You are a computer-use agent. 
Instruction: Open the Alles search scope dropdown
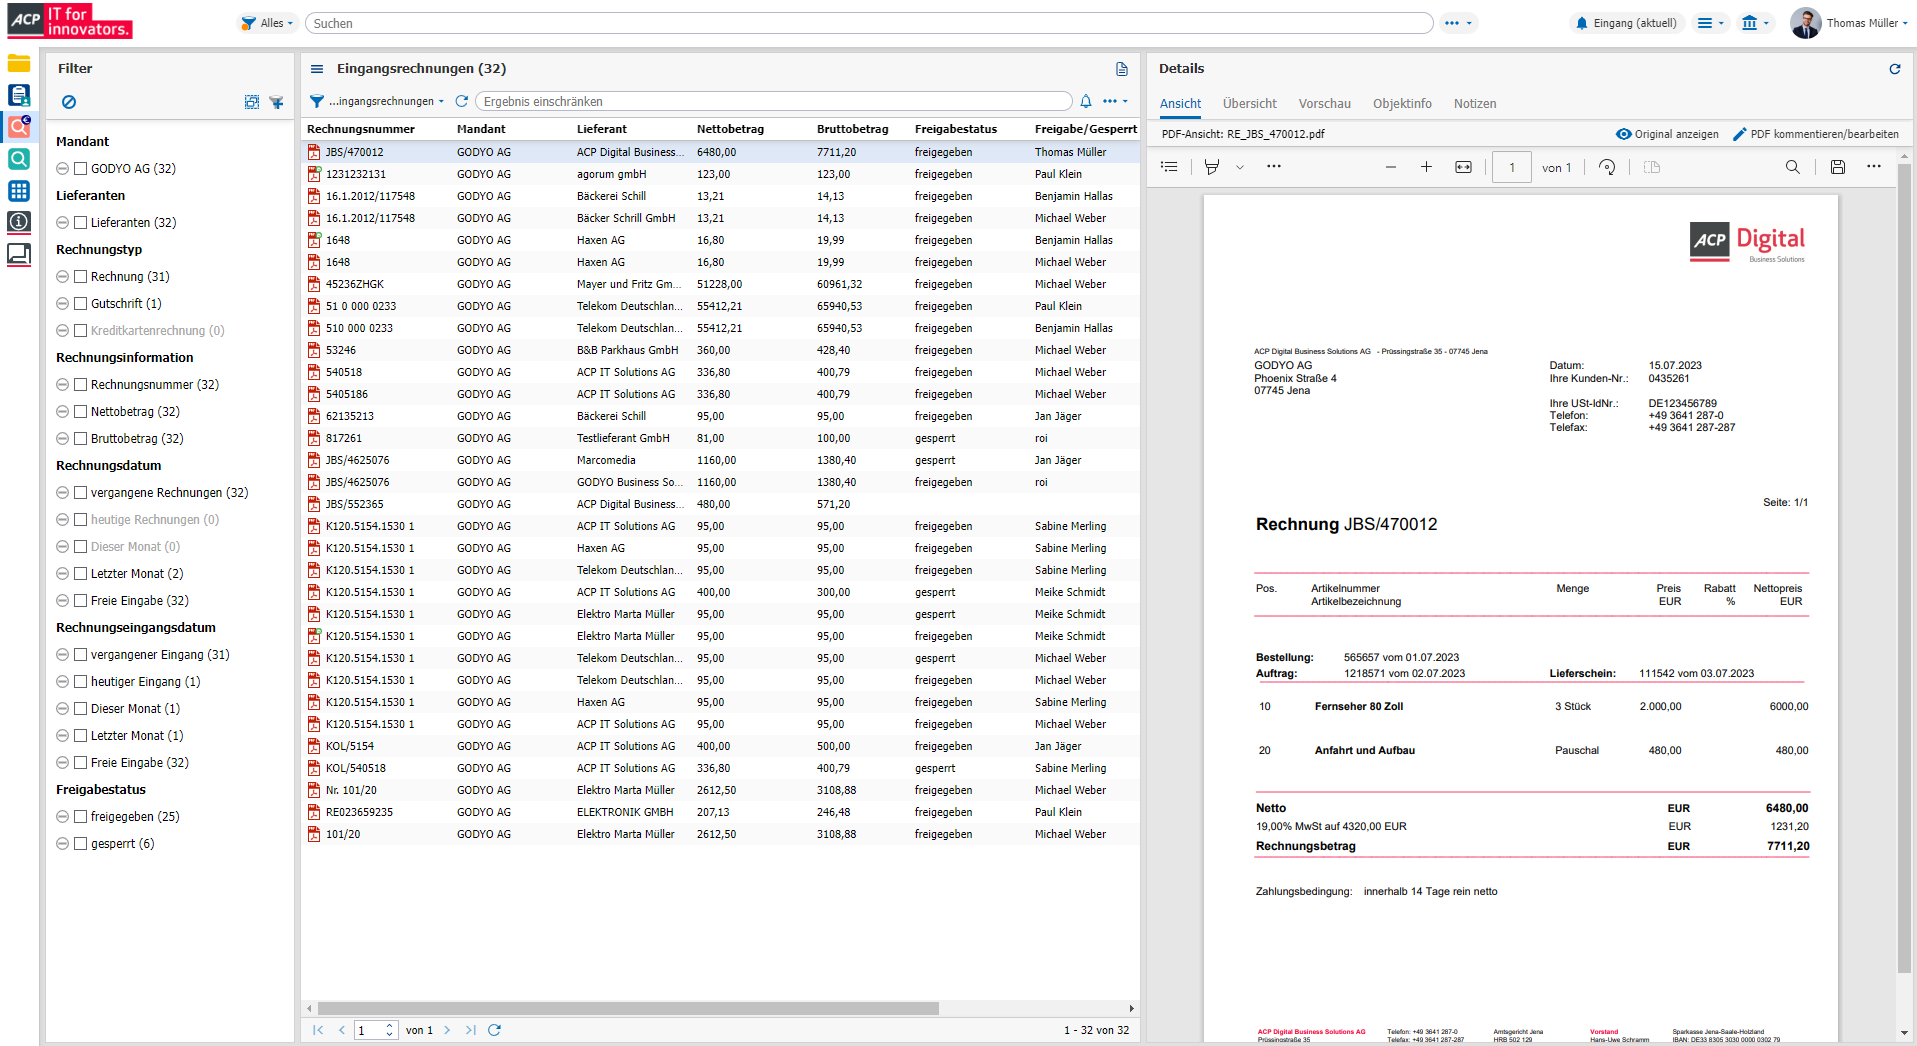pos(268,23)
